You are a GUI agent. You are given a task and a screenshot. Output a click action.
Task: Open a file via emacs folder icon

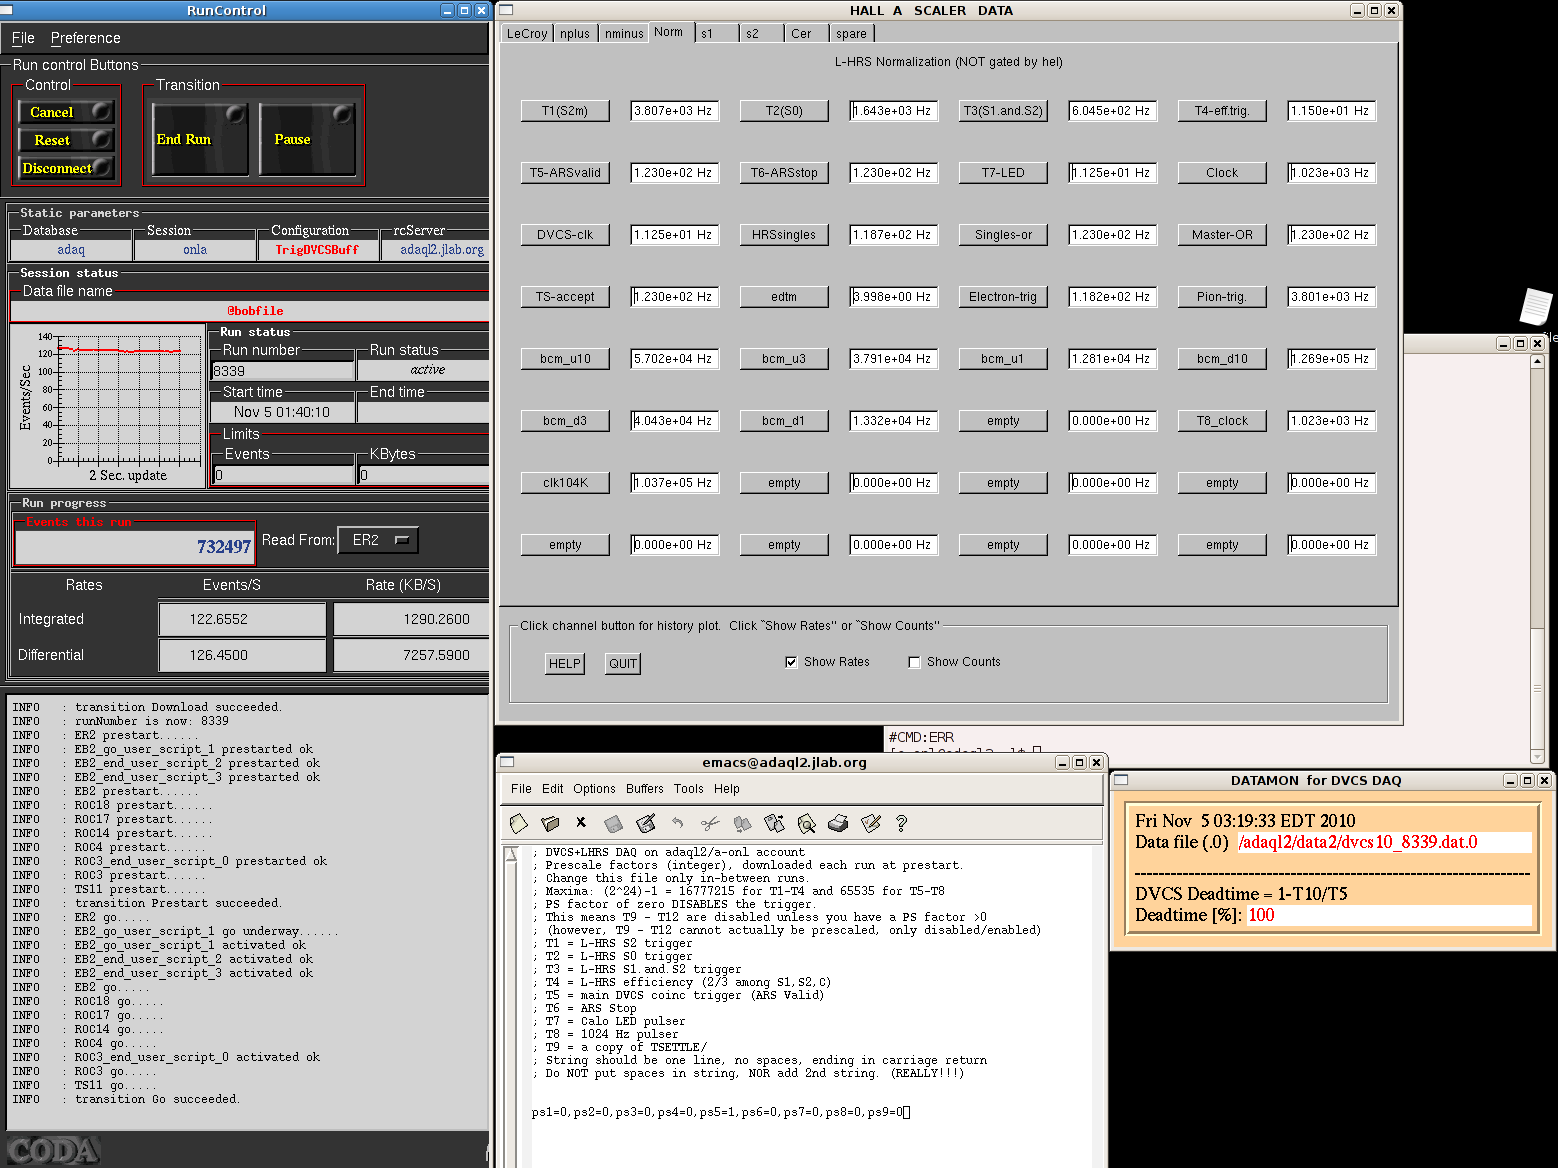(550, 823)
